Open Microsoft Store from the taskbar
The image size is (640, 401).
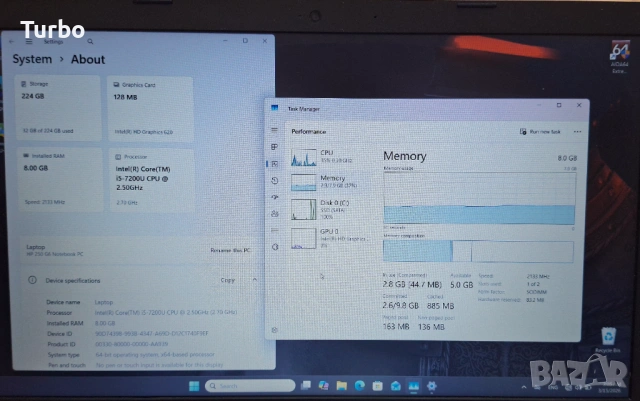378,385
